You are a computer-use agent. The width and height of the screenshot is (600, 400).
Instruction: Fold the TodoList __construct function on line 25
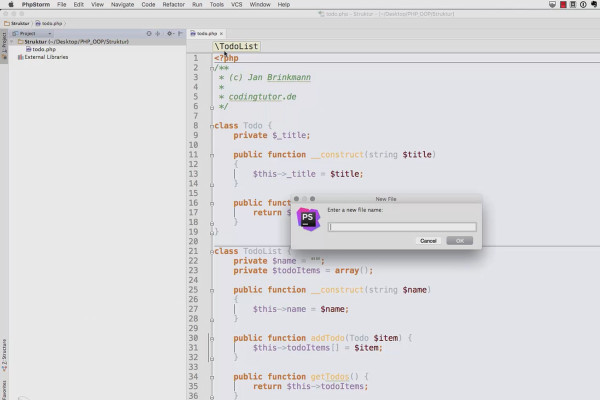[212, 290]
